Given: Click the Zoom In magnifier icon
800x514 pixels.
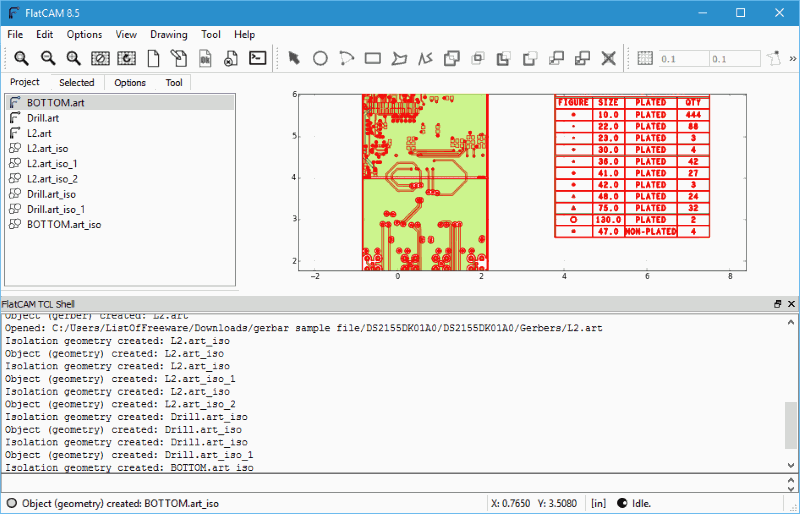Looking at the screenshot, I should pyautogui.click(x=73, y=58).
